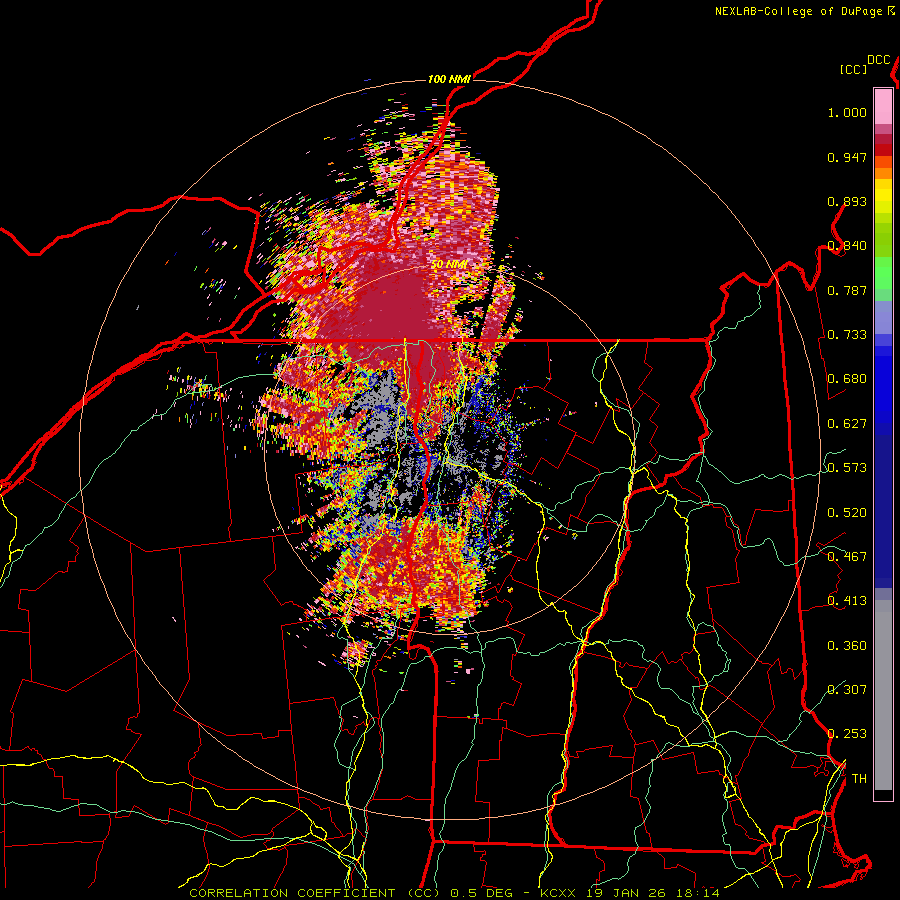Click the 0.5 DEG elevation text in the caption

(483, 893)
